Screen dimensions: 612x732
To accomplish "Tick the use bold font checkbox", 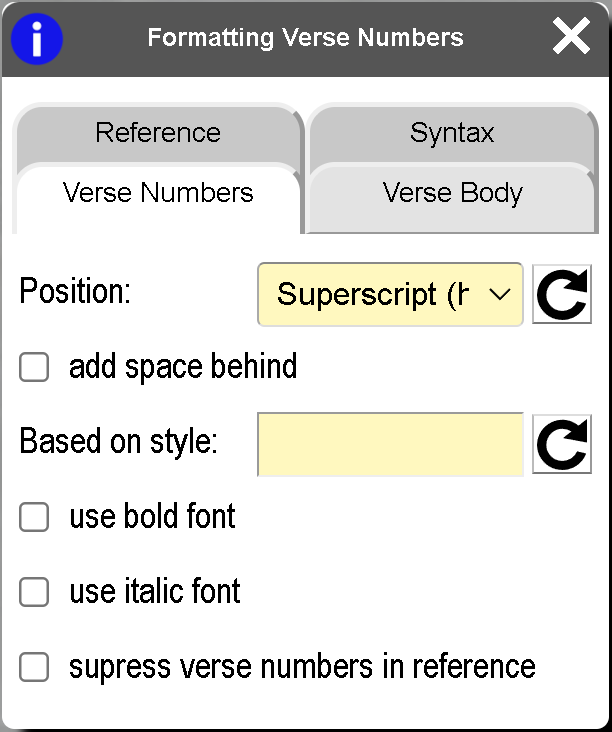I will (34, 517).
